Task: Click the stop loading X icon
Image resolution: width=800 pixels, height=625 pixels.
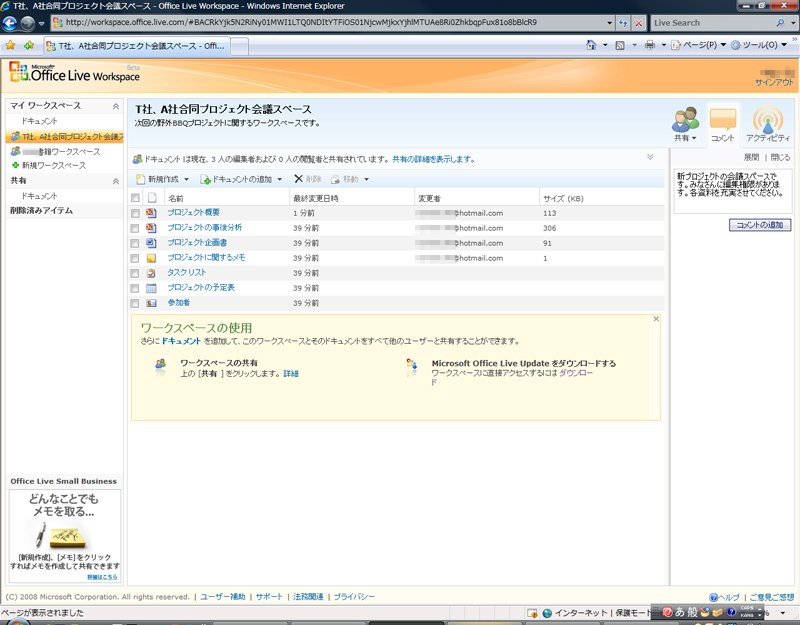Action: (638, 23)
